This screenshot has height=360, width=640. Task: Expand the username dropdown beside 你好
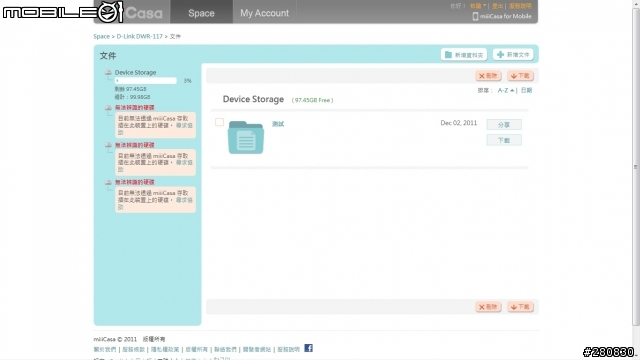pyautogui.click(x=478, y=6)
